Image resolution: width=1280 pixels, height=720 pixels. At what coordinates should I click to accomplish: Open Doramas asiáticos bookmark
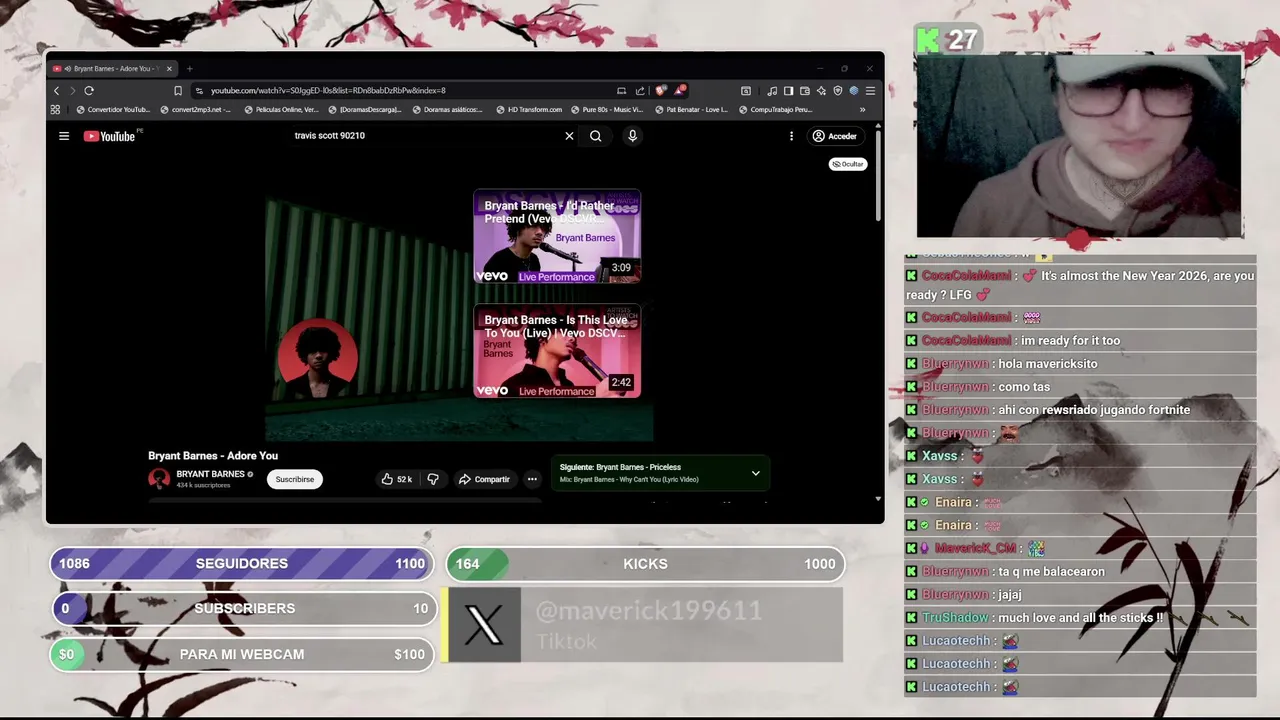(449, 110)
